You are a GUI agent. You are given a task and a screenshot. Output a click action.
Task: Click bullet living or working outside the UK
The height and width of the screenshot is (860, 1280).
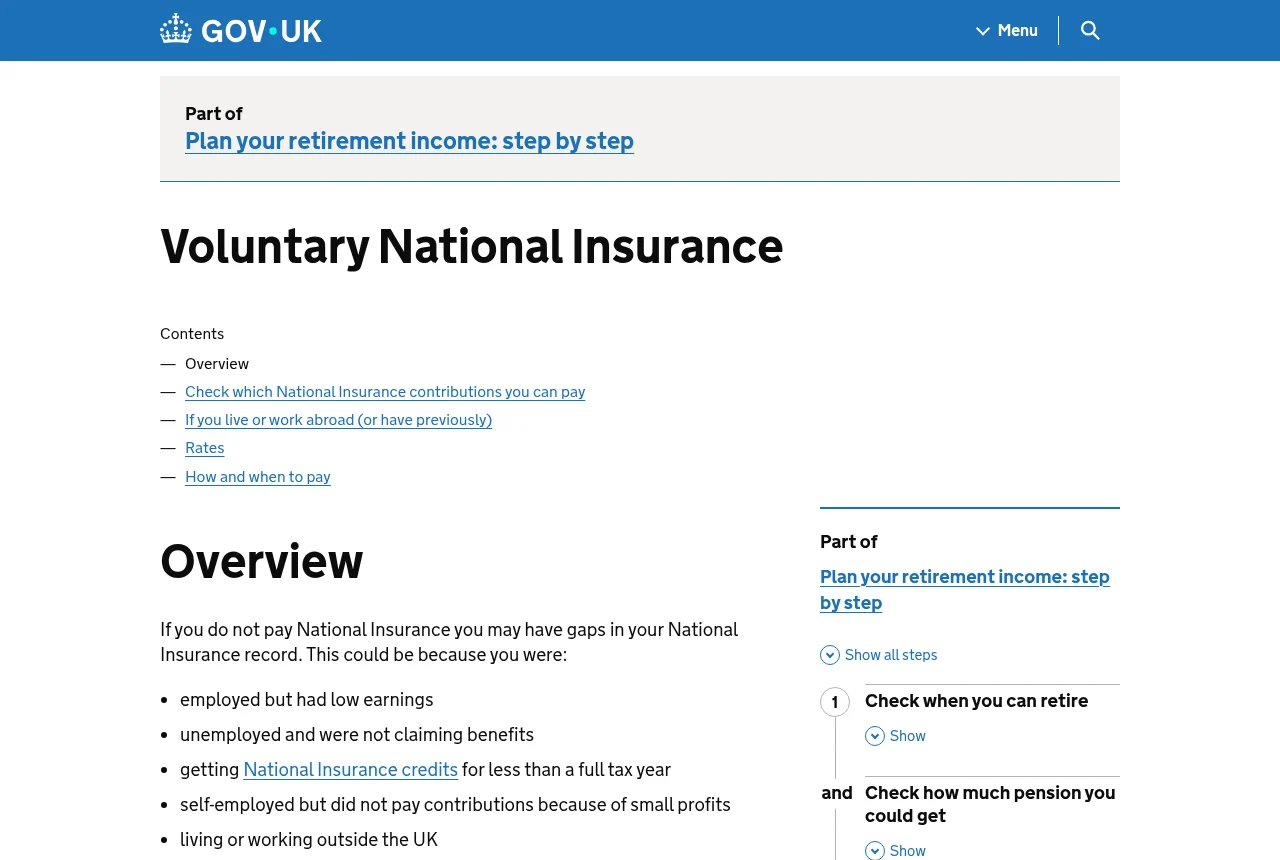[x=309, y=840]
